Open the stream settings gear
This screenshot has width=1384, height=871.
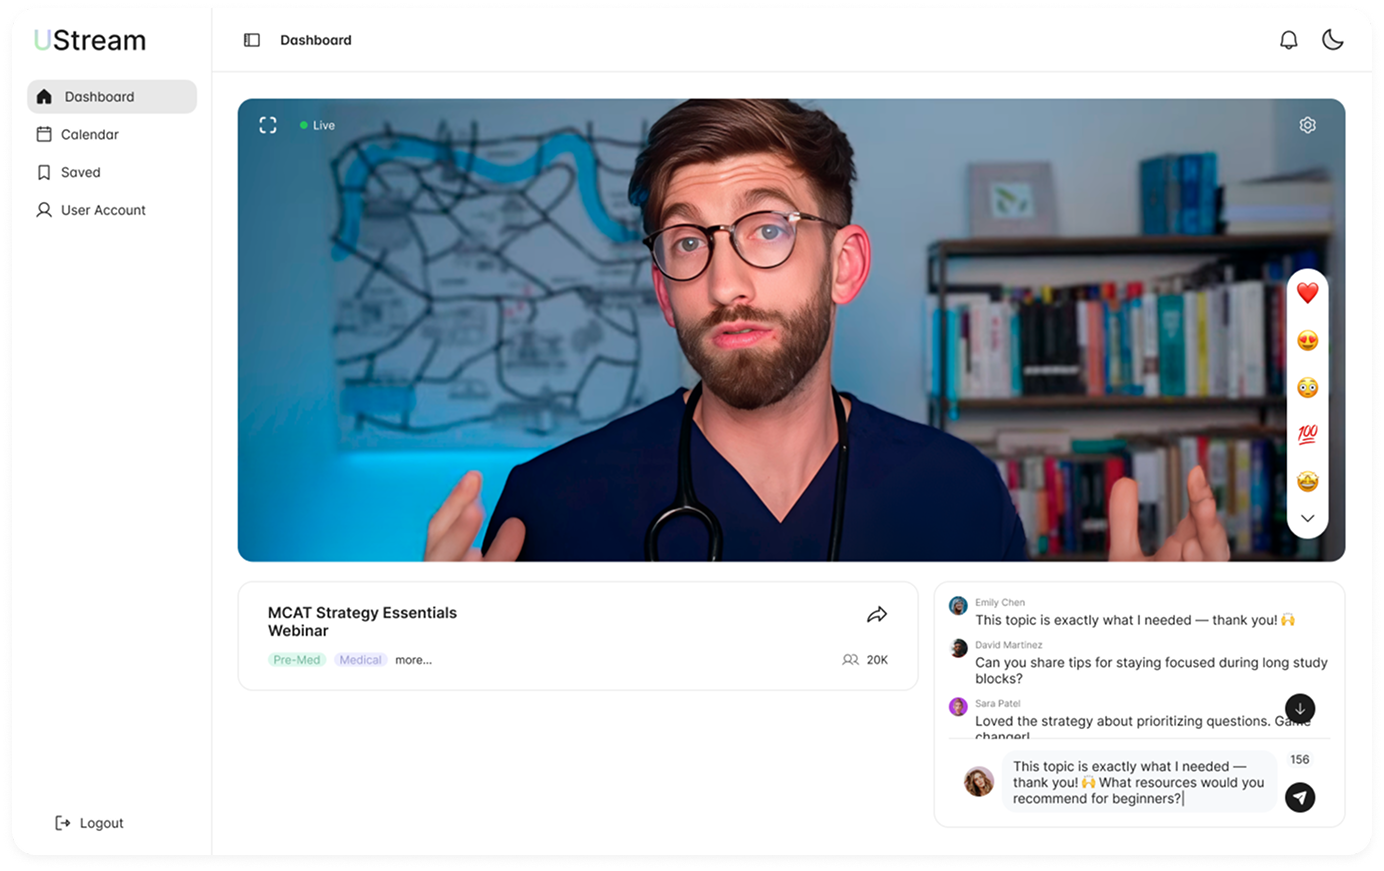coord(1307,124)
